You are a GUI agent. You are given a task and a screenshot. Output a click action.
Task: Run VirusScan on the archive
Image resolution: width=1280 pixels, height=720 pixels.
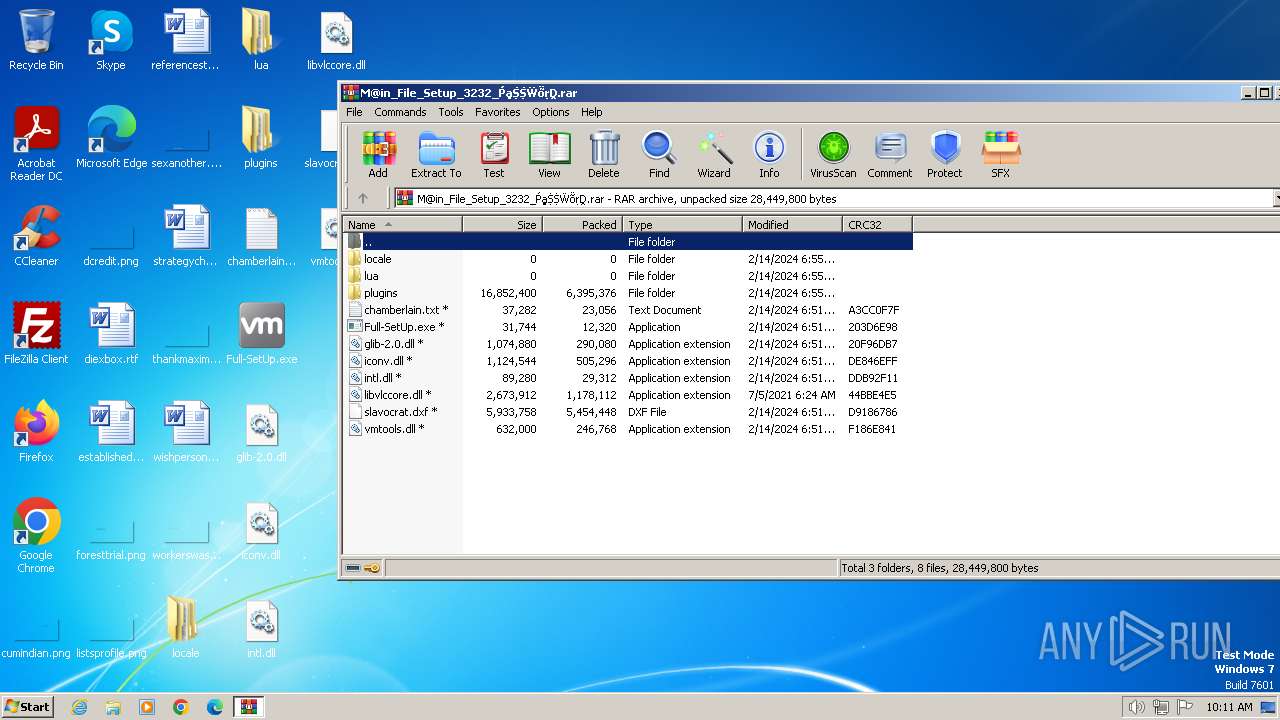point(833,155)
